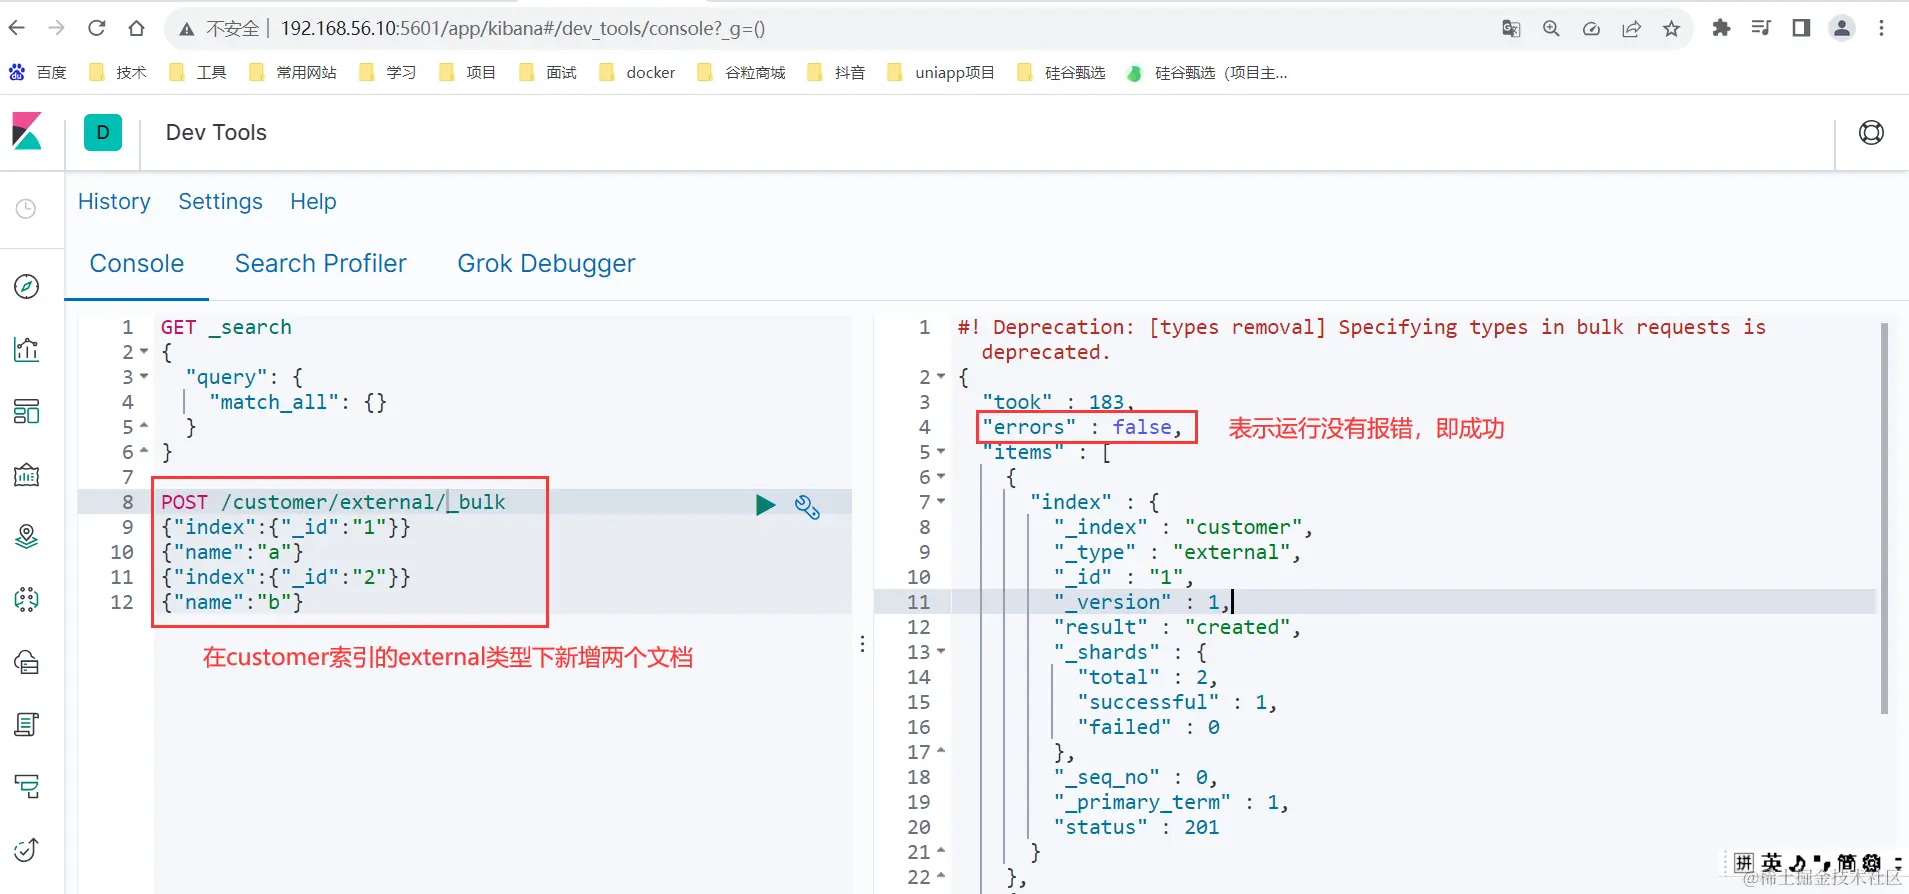Open the console Settings link

click(220, 201)
